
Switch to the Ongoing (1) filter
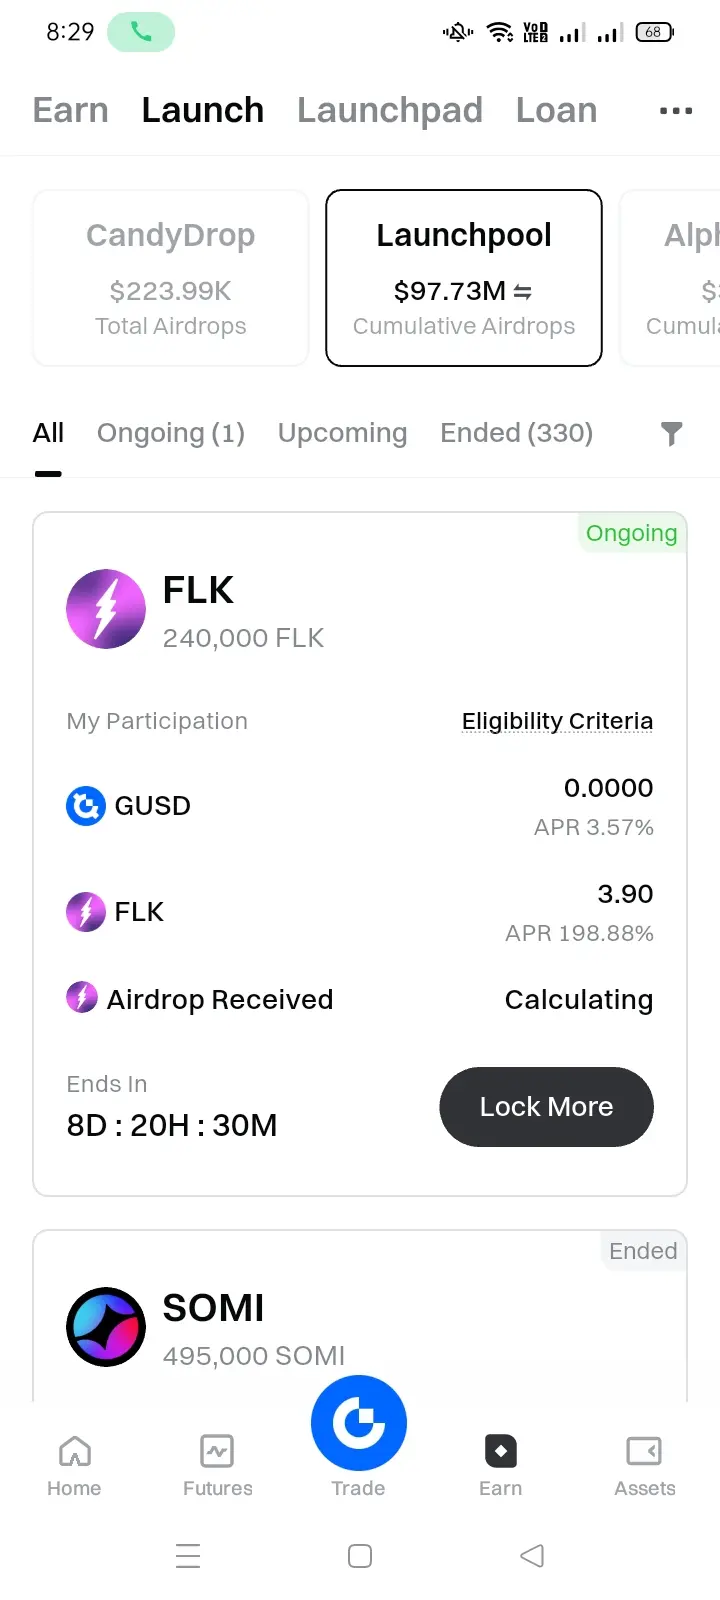[x=171, y=433]
